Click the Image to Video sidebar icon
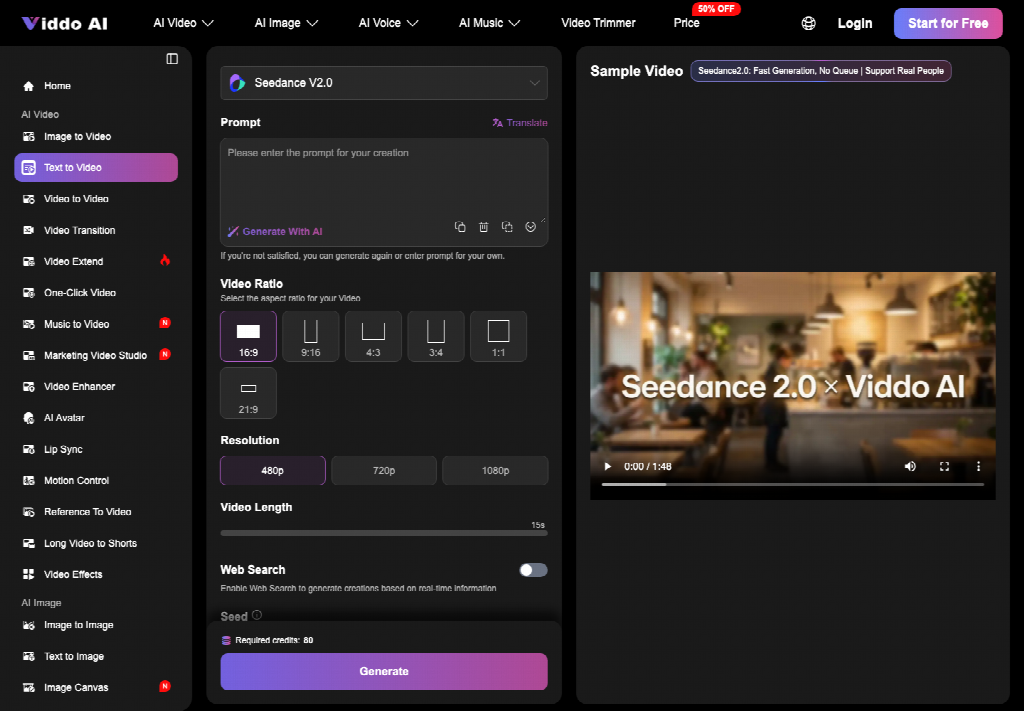 pos(29,136)
